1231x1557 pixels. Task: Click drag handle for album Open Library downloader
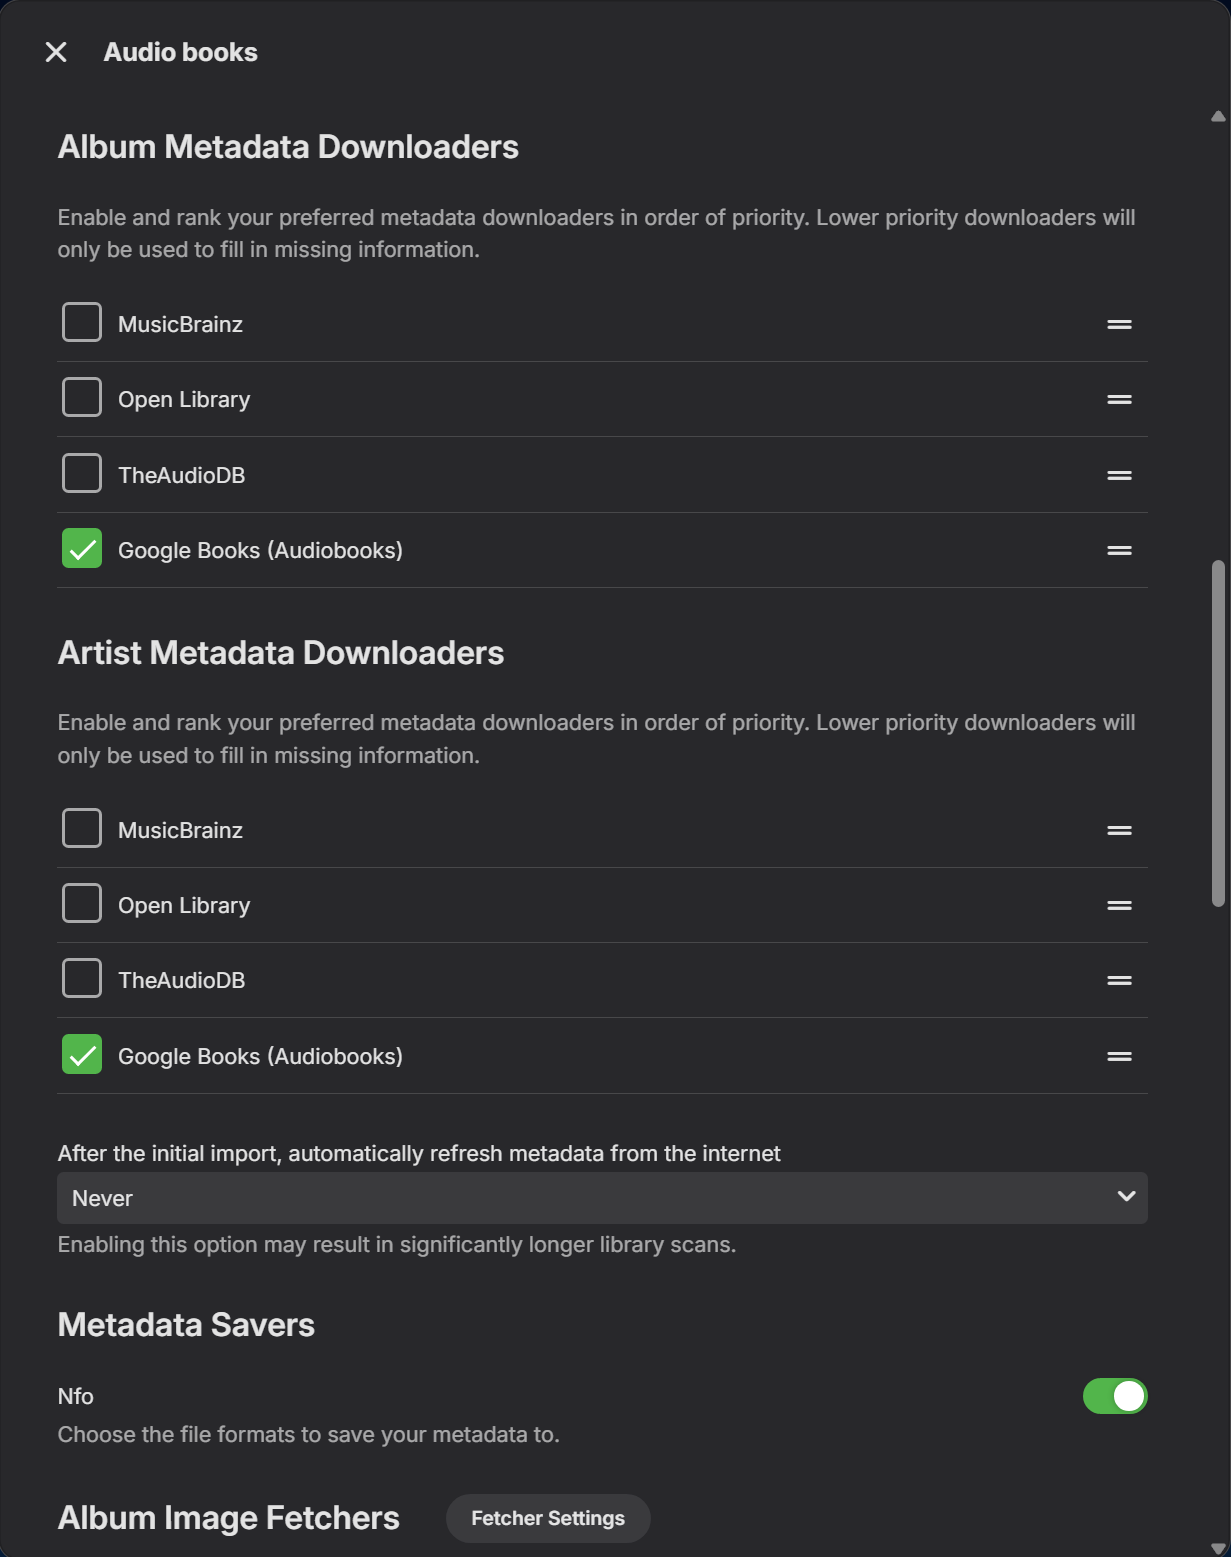pos(1119,399)
